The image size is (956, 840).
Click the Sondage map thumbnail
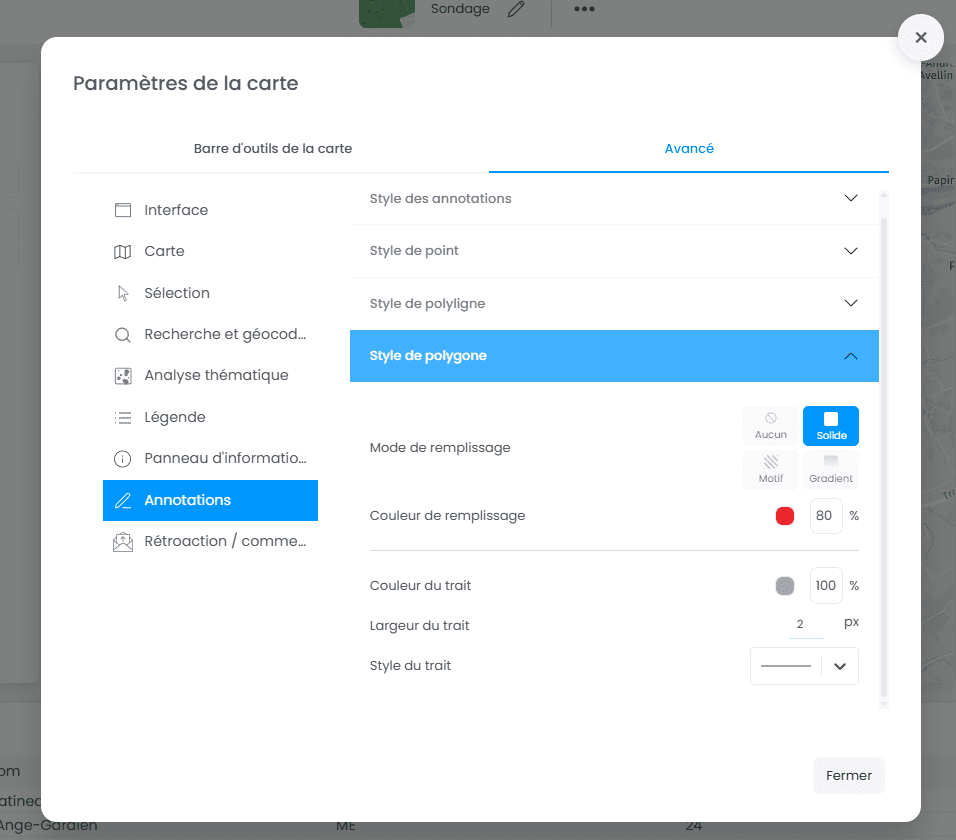tap(387, 13)
